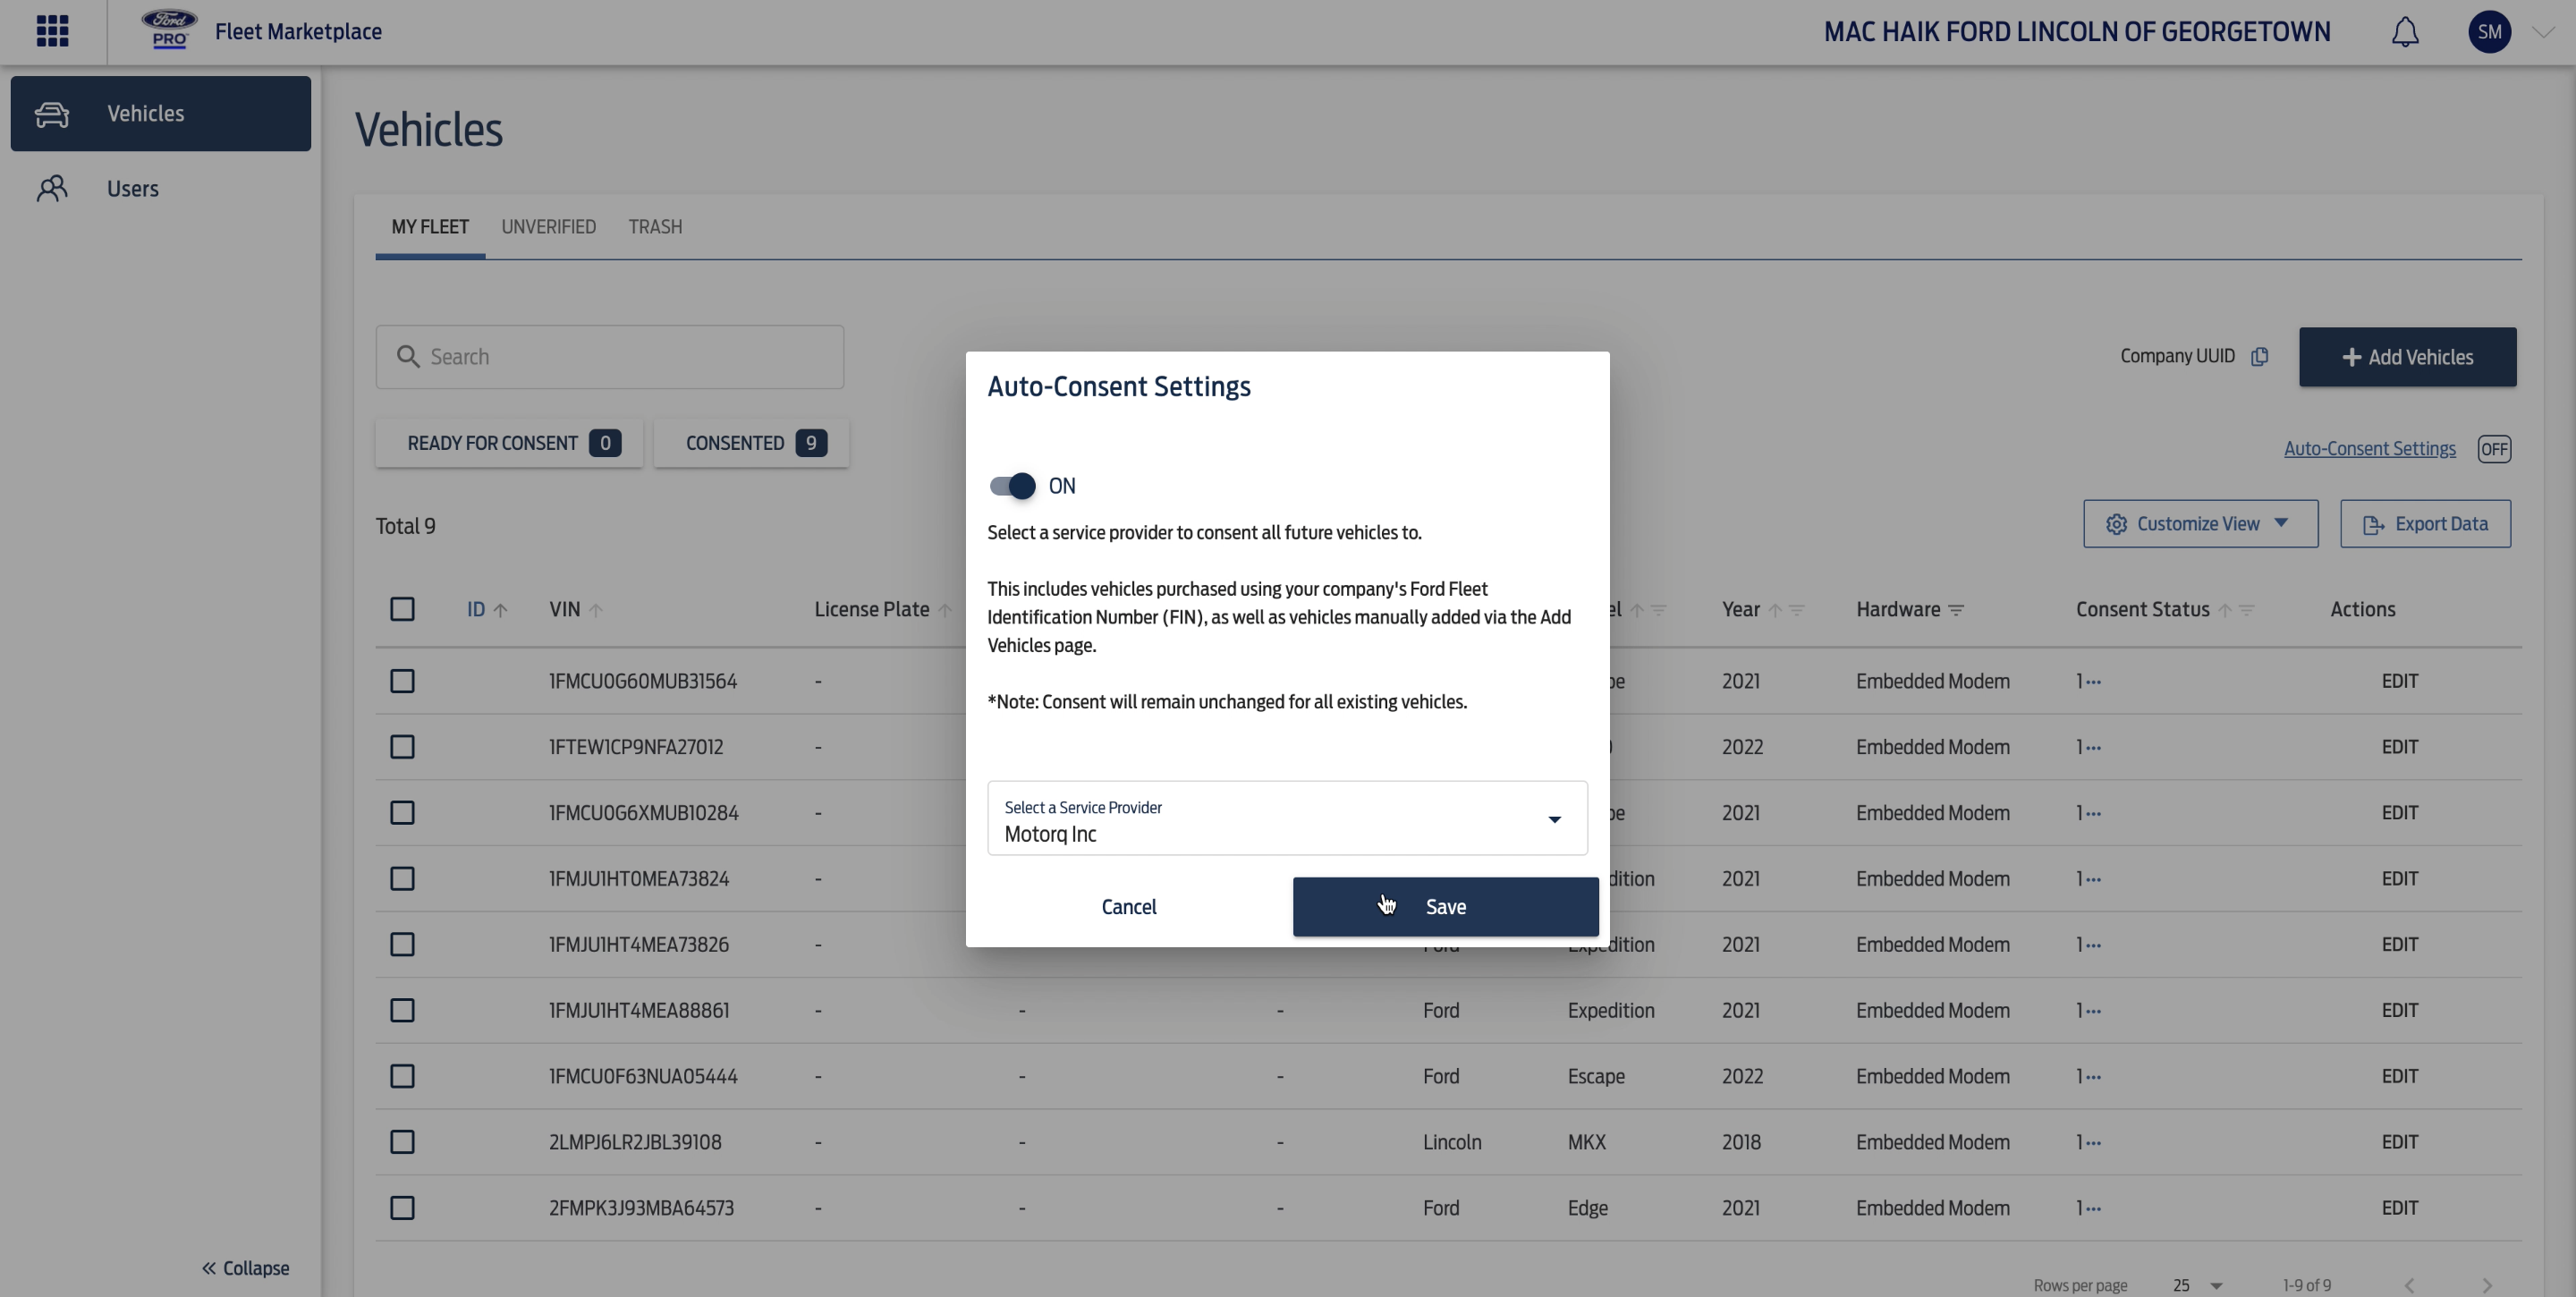This screenshot has width=2576, height=1297.
Task: Open the TRASH tab
Action: coord(655,226)
